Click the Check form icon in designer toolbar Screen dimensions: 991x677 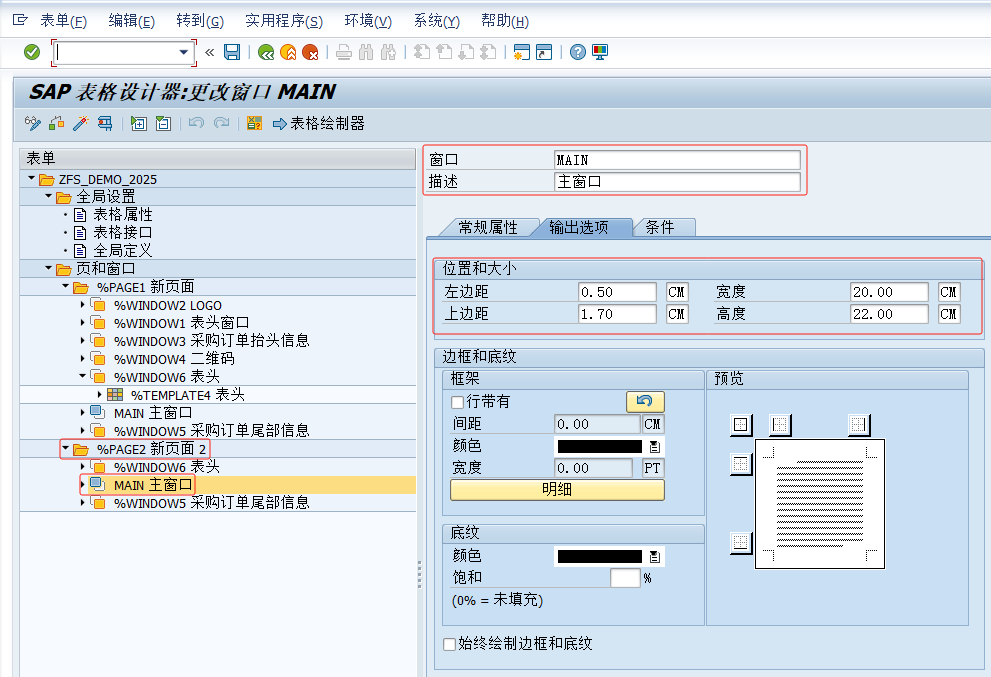click(x=56, y=123)
